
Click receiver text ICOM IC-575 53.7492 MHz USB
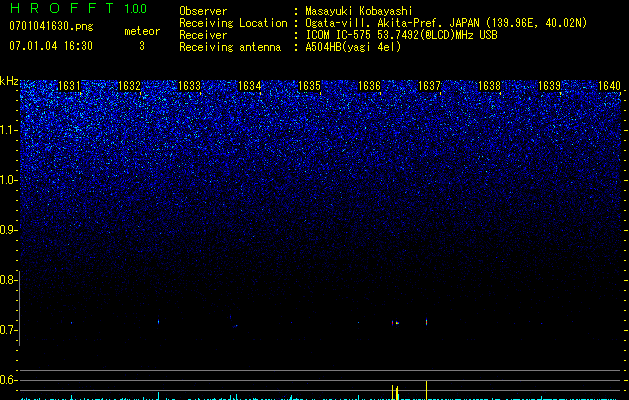tap(402, 35)
